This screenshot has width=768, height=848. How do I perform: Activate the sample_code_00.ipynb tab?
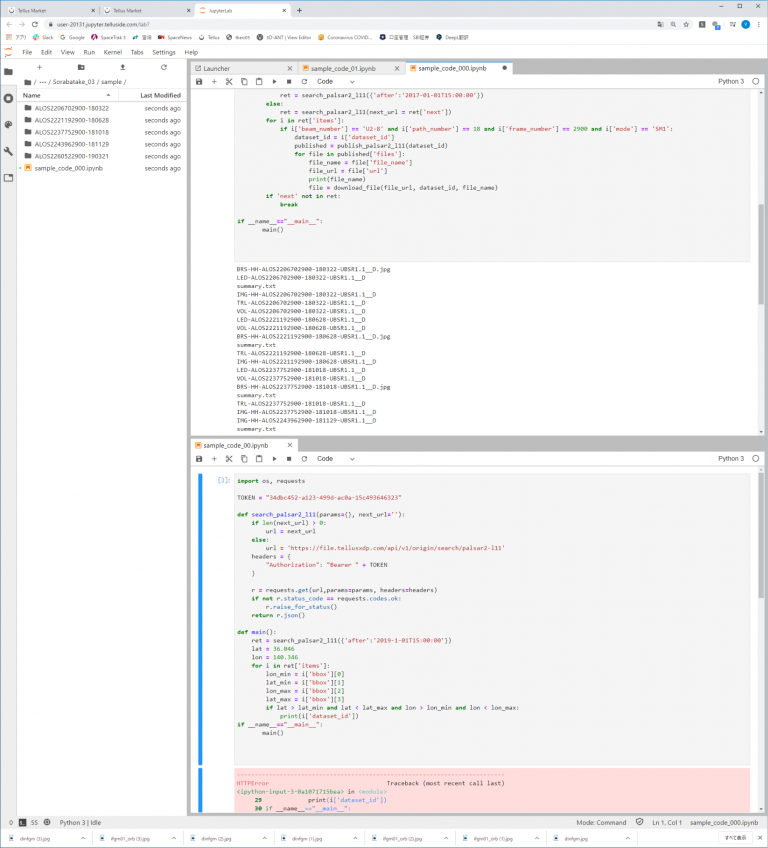243,445
